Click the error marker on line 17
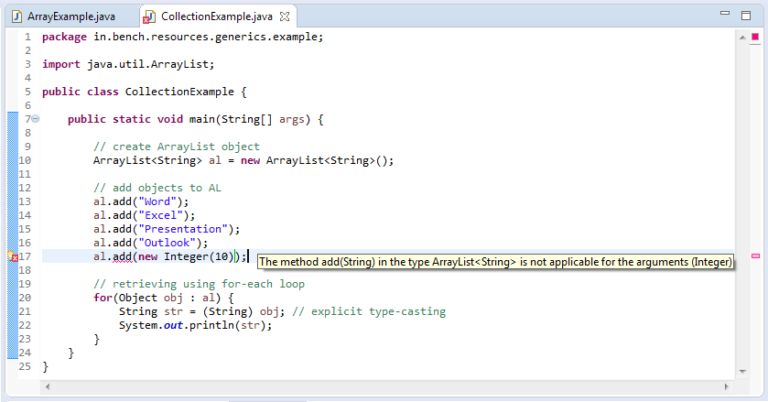768x402 pixels. pos(13,257)
